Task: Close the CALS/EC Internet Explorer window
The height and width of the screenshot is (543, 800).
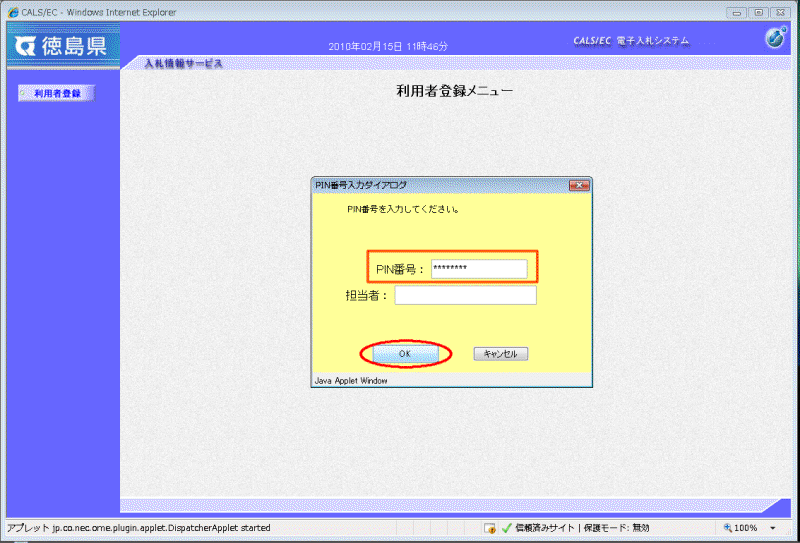Action: tap(783, 11)
